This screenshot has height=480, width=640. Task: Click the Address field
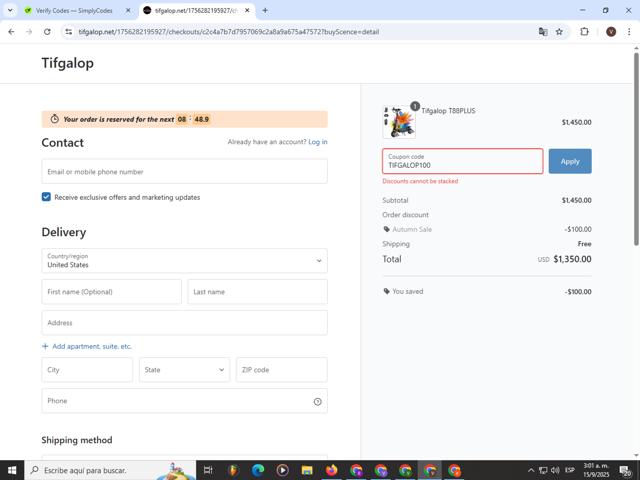coord(184,323)
